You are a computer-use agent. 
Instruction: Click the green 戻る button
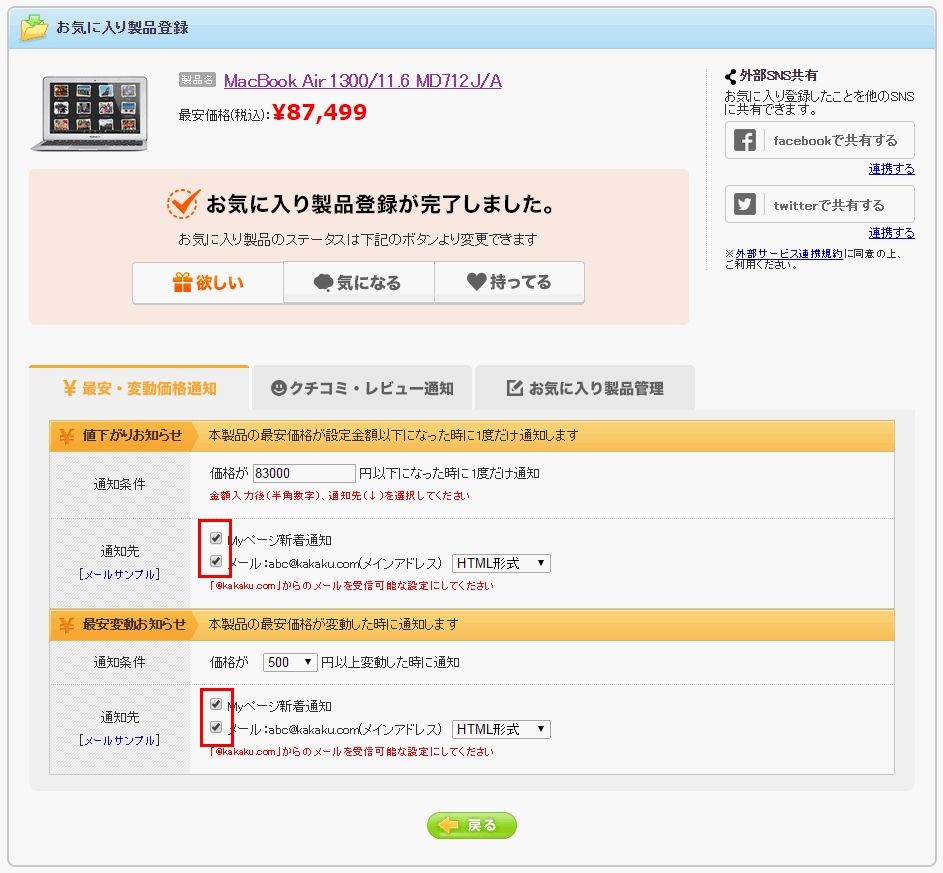[472, 826]
